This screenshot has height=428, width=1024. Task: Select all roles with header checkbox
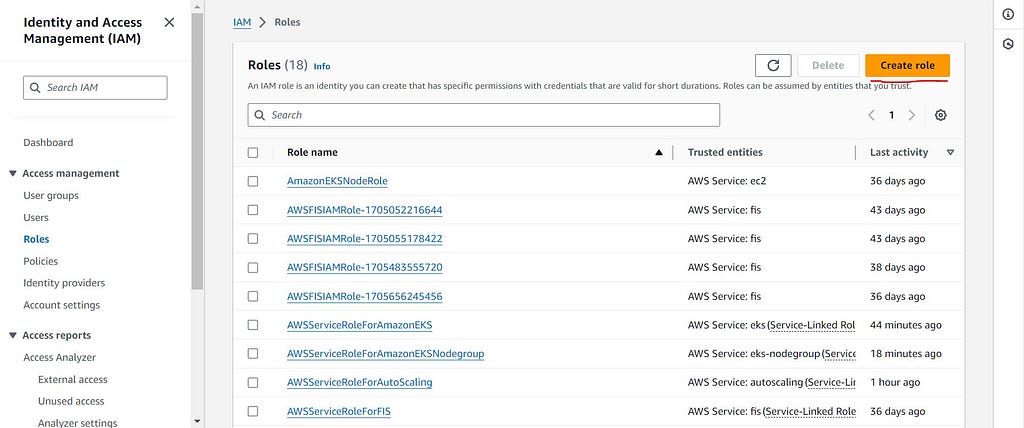coord(253,152)
